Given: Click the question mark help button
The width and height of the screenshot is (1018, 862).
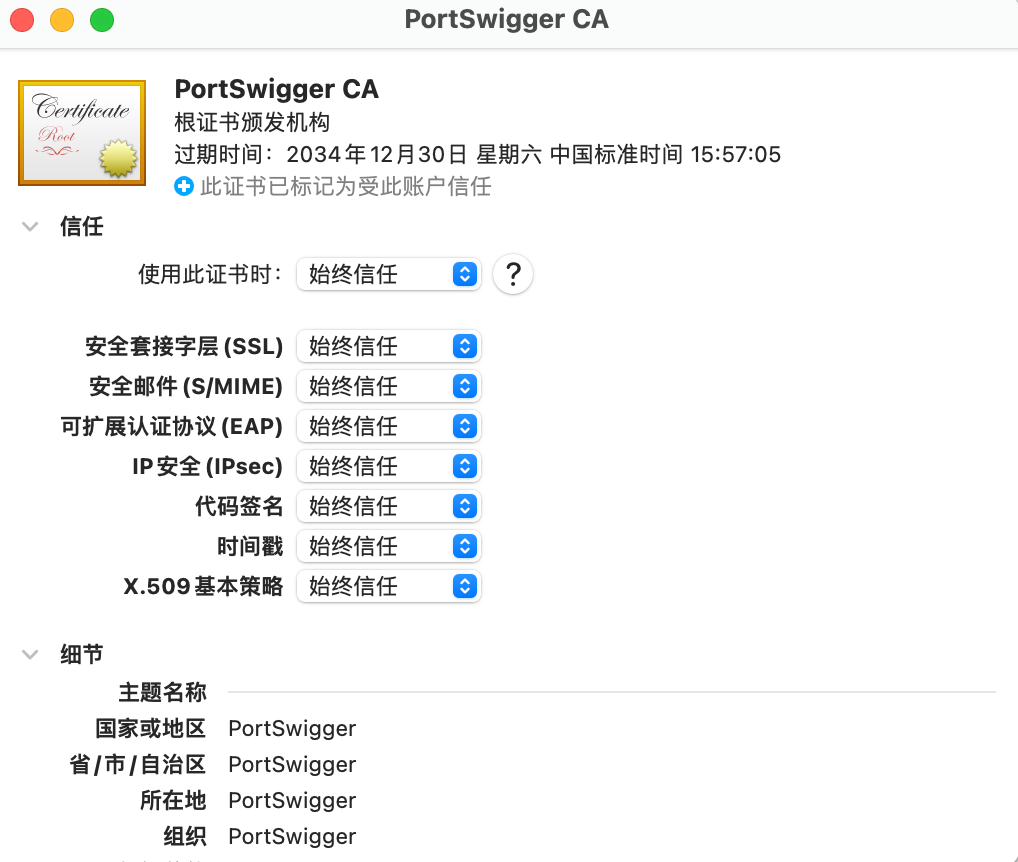Looking at the screenshot, I should pos(512,274).
